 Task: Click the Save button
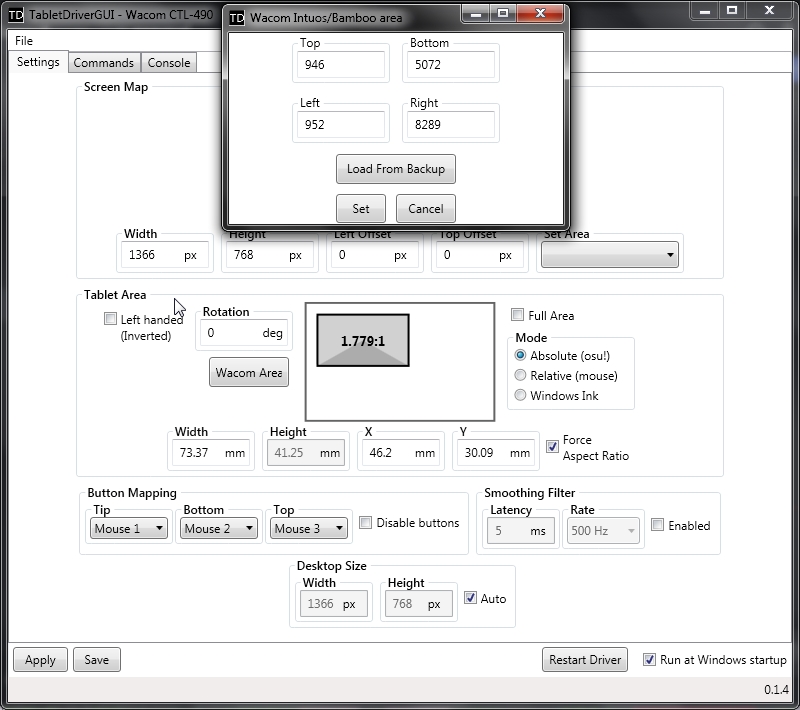click(x=96, y=660)
